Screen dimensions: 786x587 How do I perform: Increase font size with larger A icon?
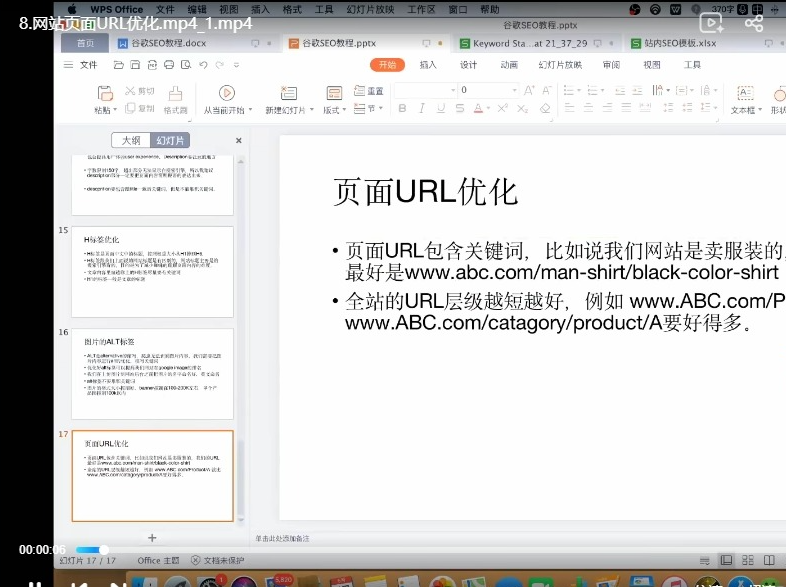(528, 90)
